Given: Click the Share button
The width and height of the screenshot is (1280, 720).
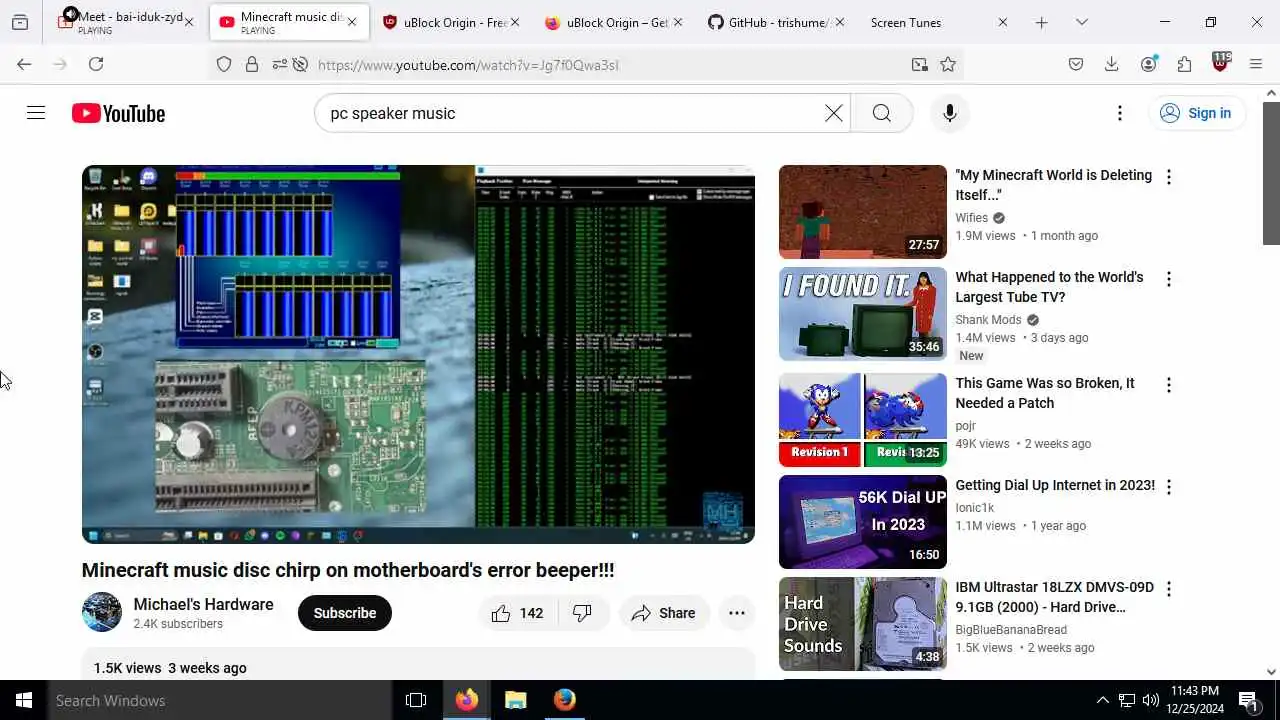Looking at the screenshot, I should [664, 613].
